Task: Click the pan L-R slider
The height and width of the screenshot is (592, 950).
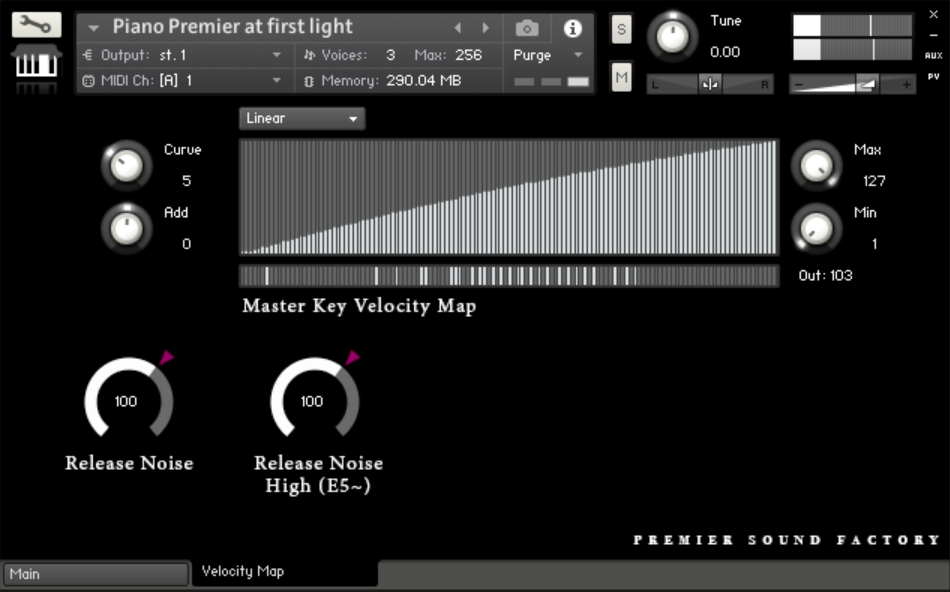Action: coord(709,84)
